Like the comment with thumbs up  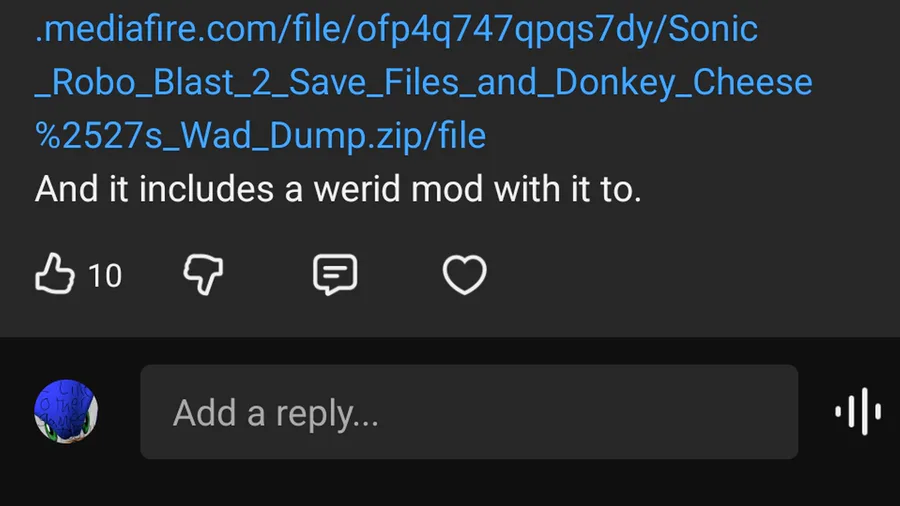(x=56, y=273)
